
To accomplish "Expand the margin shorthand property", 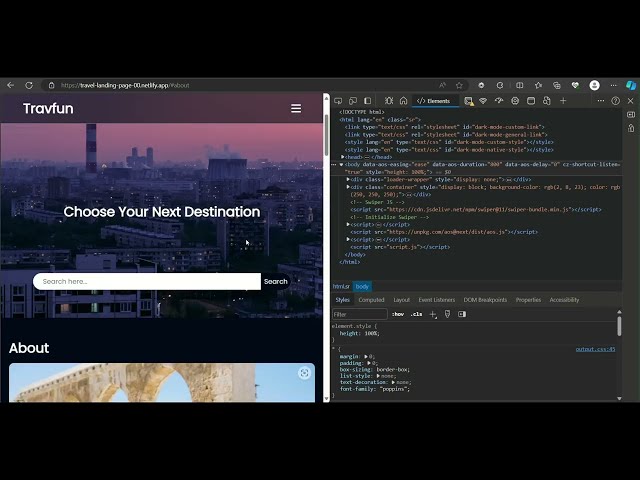I will 366,357.
